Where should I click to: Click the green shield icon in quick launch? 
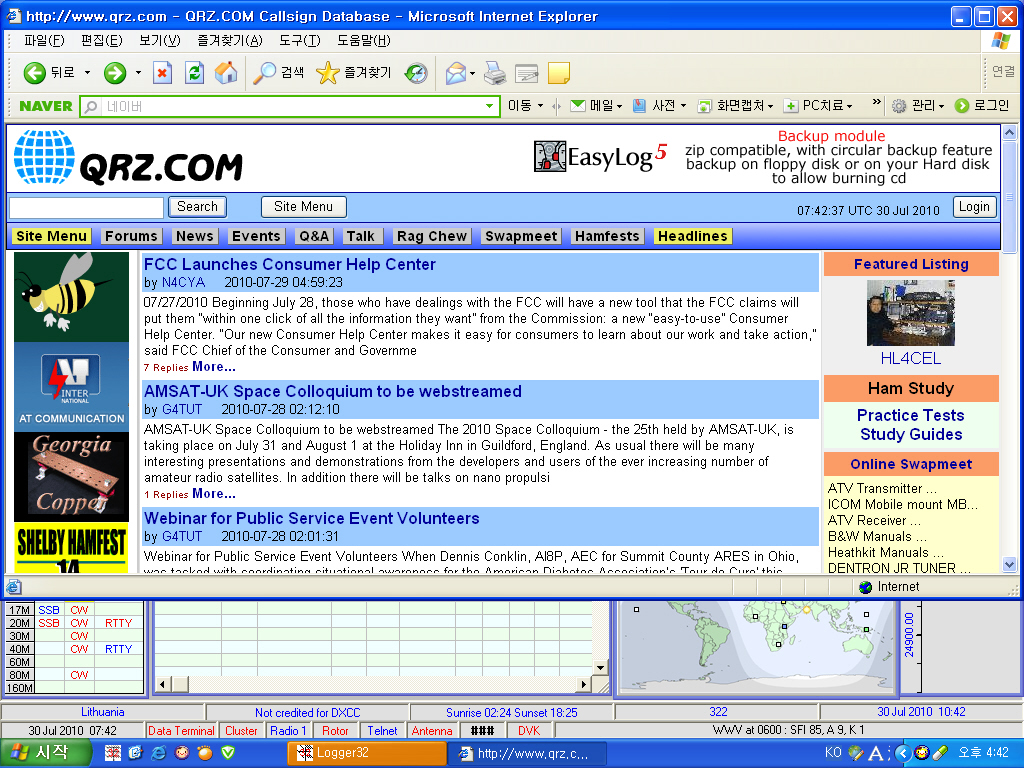[x=228, y=753]
